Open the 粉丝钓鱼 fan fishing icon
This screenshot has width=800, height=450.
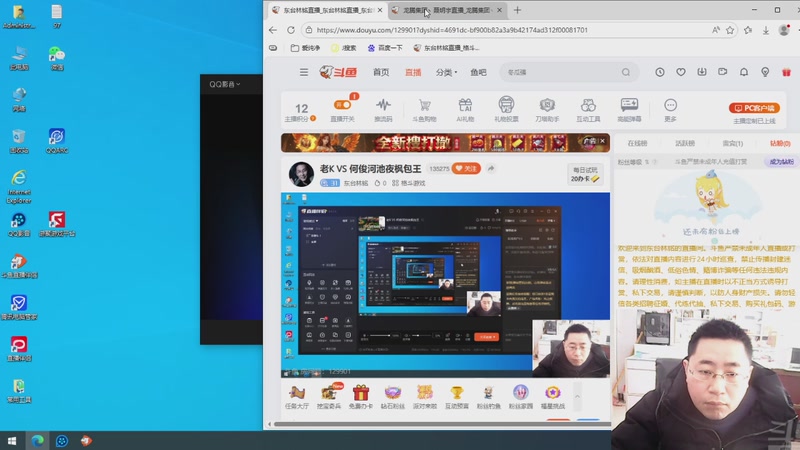click(488, 397)
